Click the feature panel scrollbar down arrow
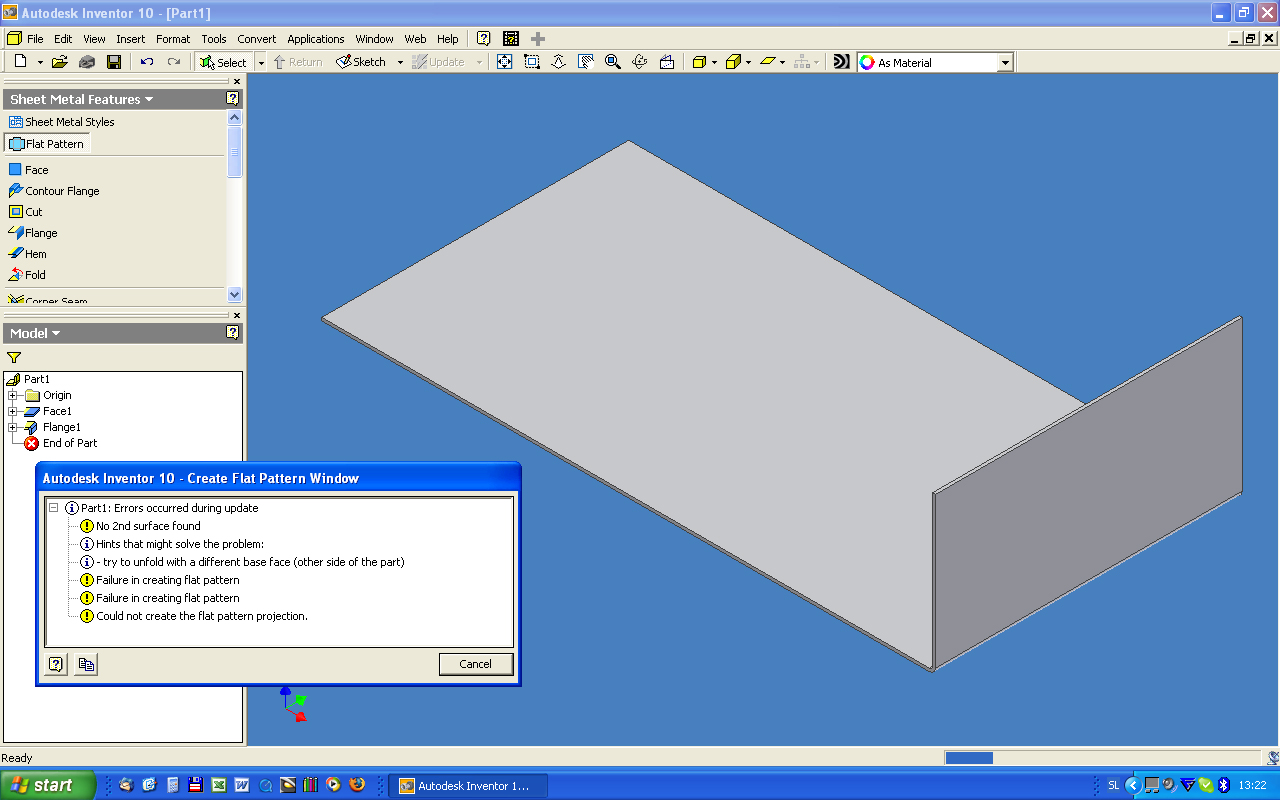 click(235, 295)
